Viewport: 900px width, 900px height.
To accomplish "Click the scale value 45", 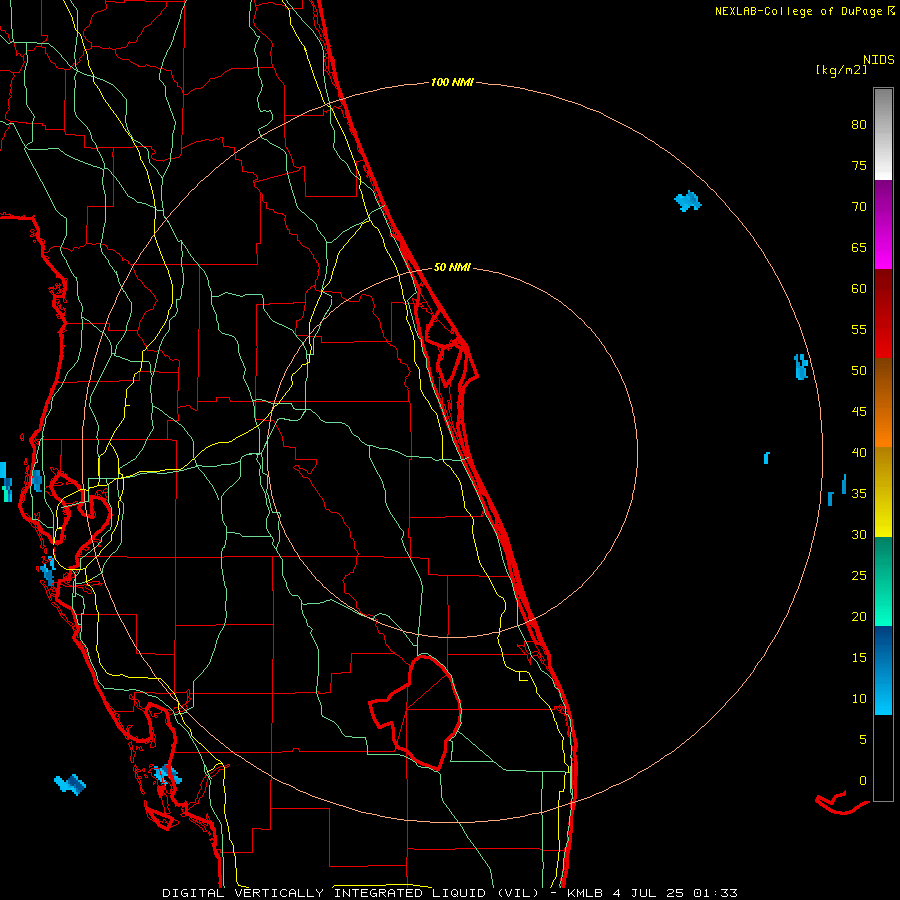I will coord(859,412).
